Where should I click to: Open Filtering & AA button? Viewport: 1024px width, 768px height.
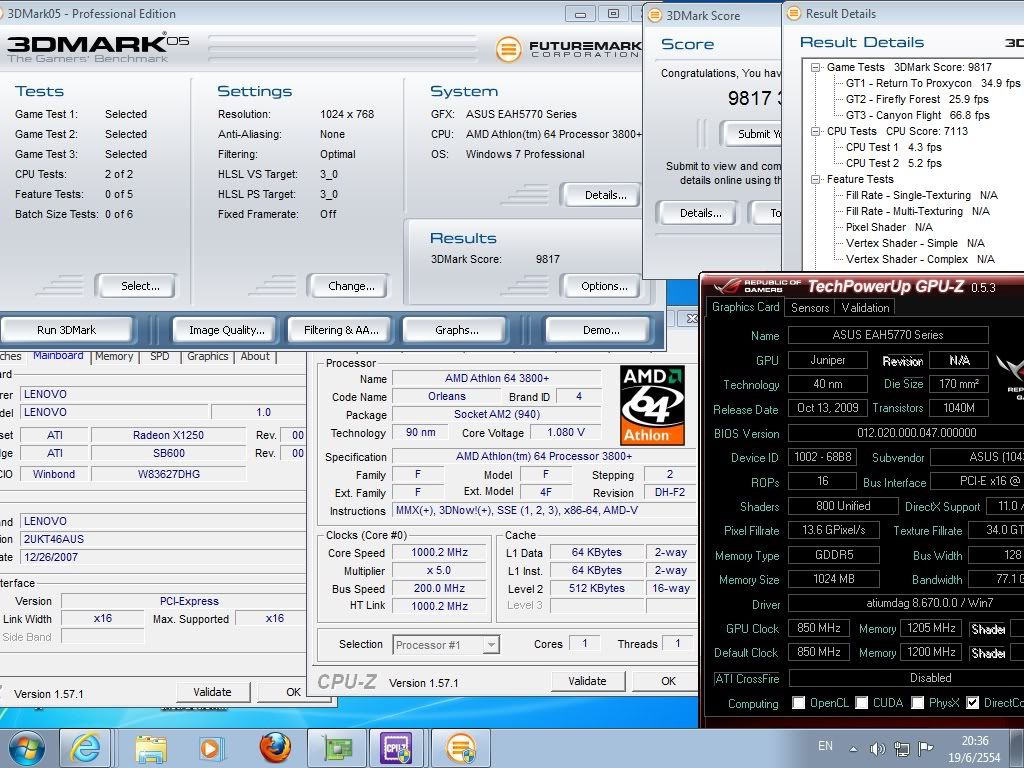pyautogui.click(x=341, y=330)
